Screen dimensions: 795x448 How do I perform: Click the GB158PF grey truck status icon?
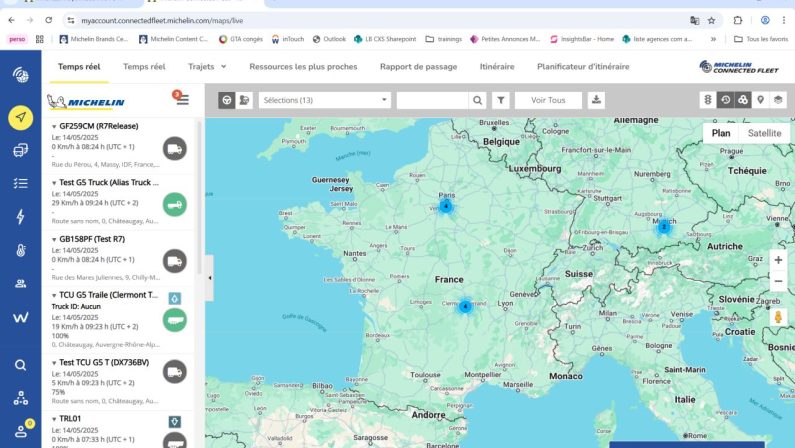pyautogui.click(x=175, y=261)
